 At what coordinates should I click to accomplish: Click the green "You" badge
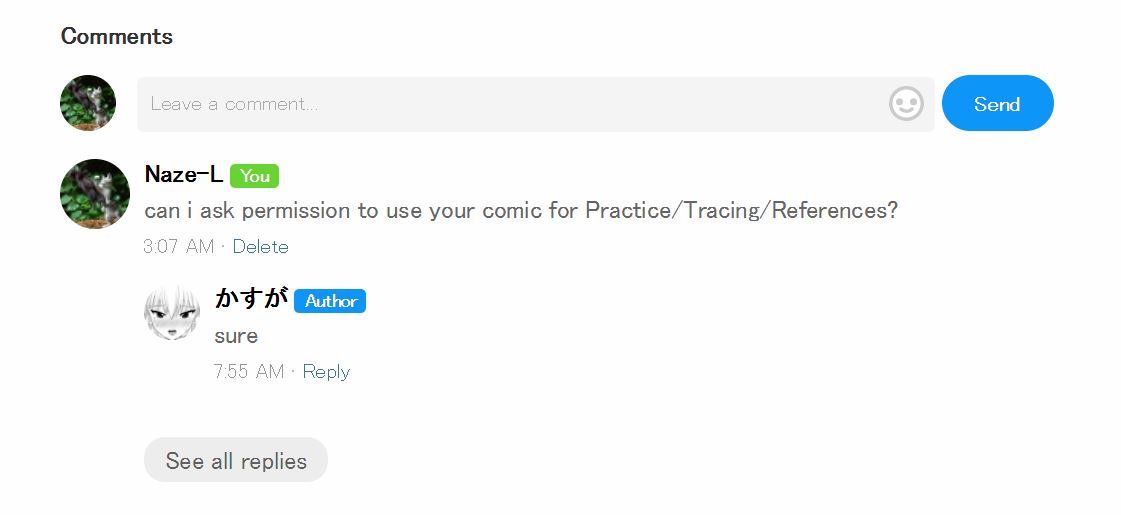coord(254,176)
